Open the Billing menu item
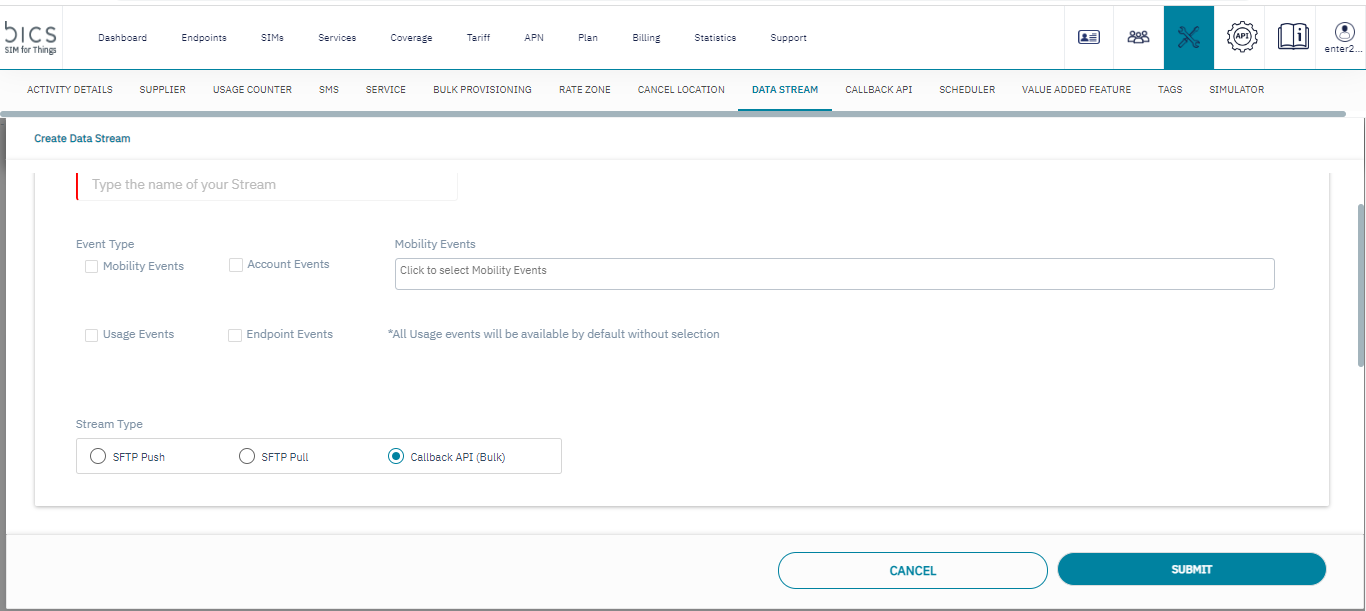Screen dimensions: 1366x611 click(646, 38)
